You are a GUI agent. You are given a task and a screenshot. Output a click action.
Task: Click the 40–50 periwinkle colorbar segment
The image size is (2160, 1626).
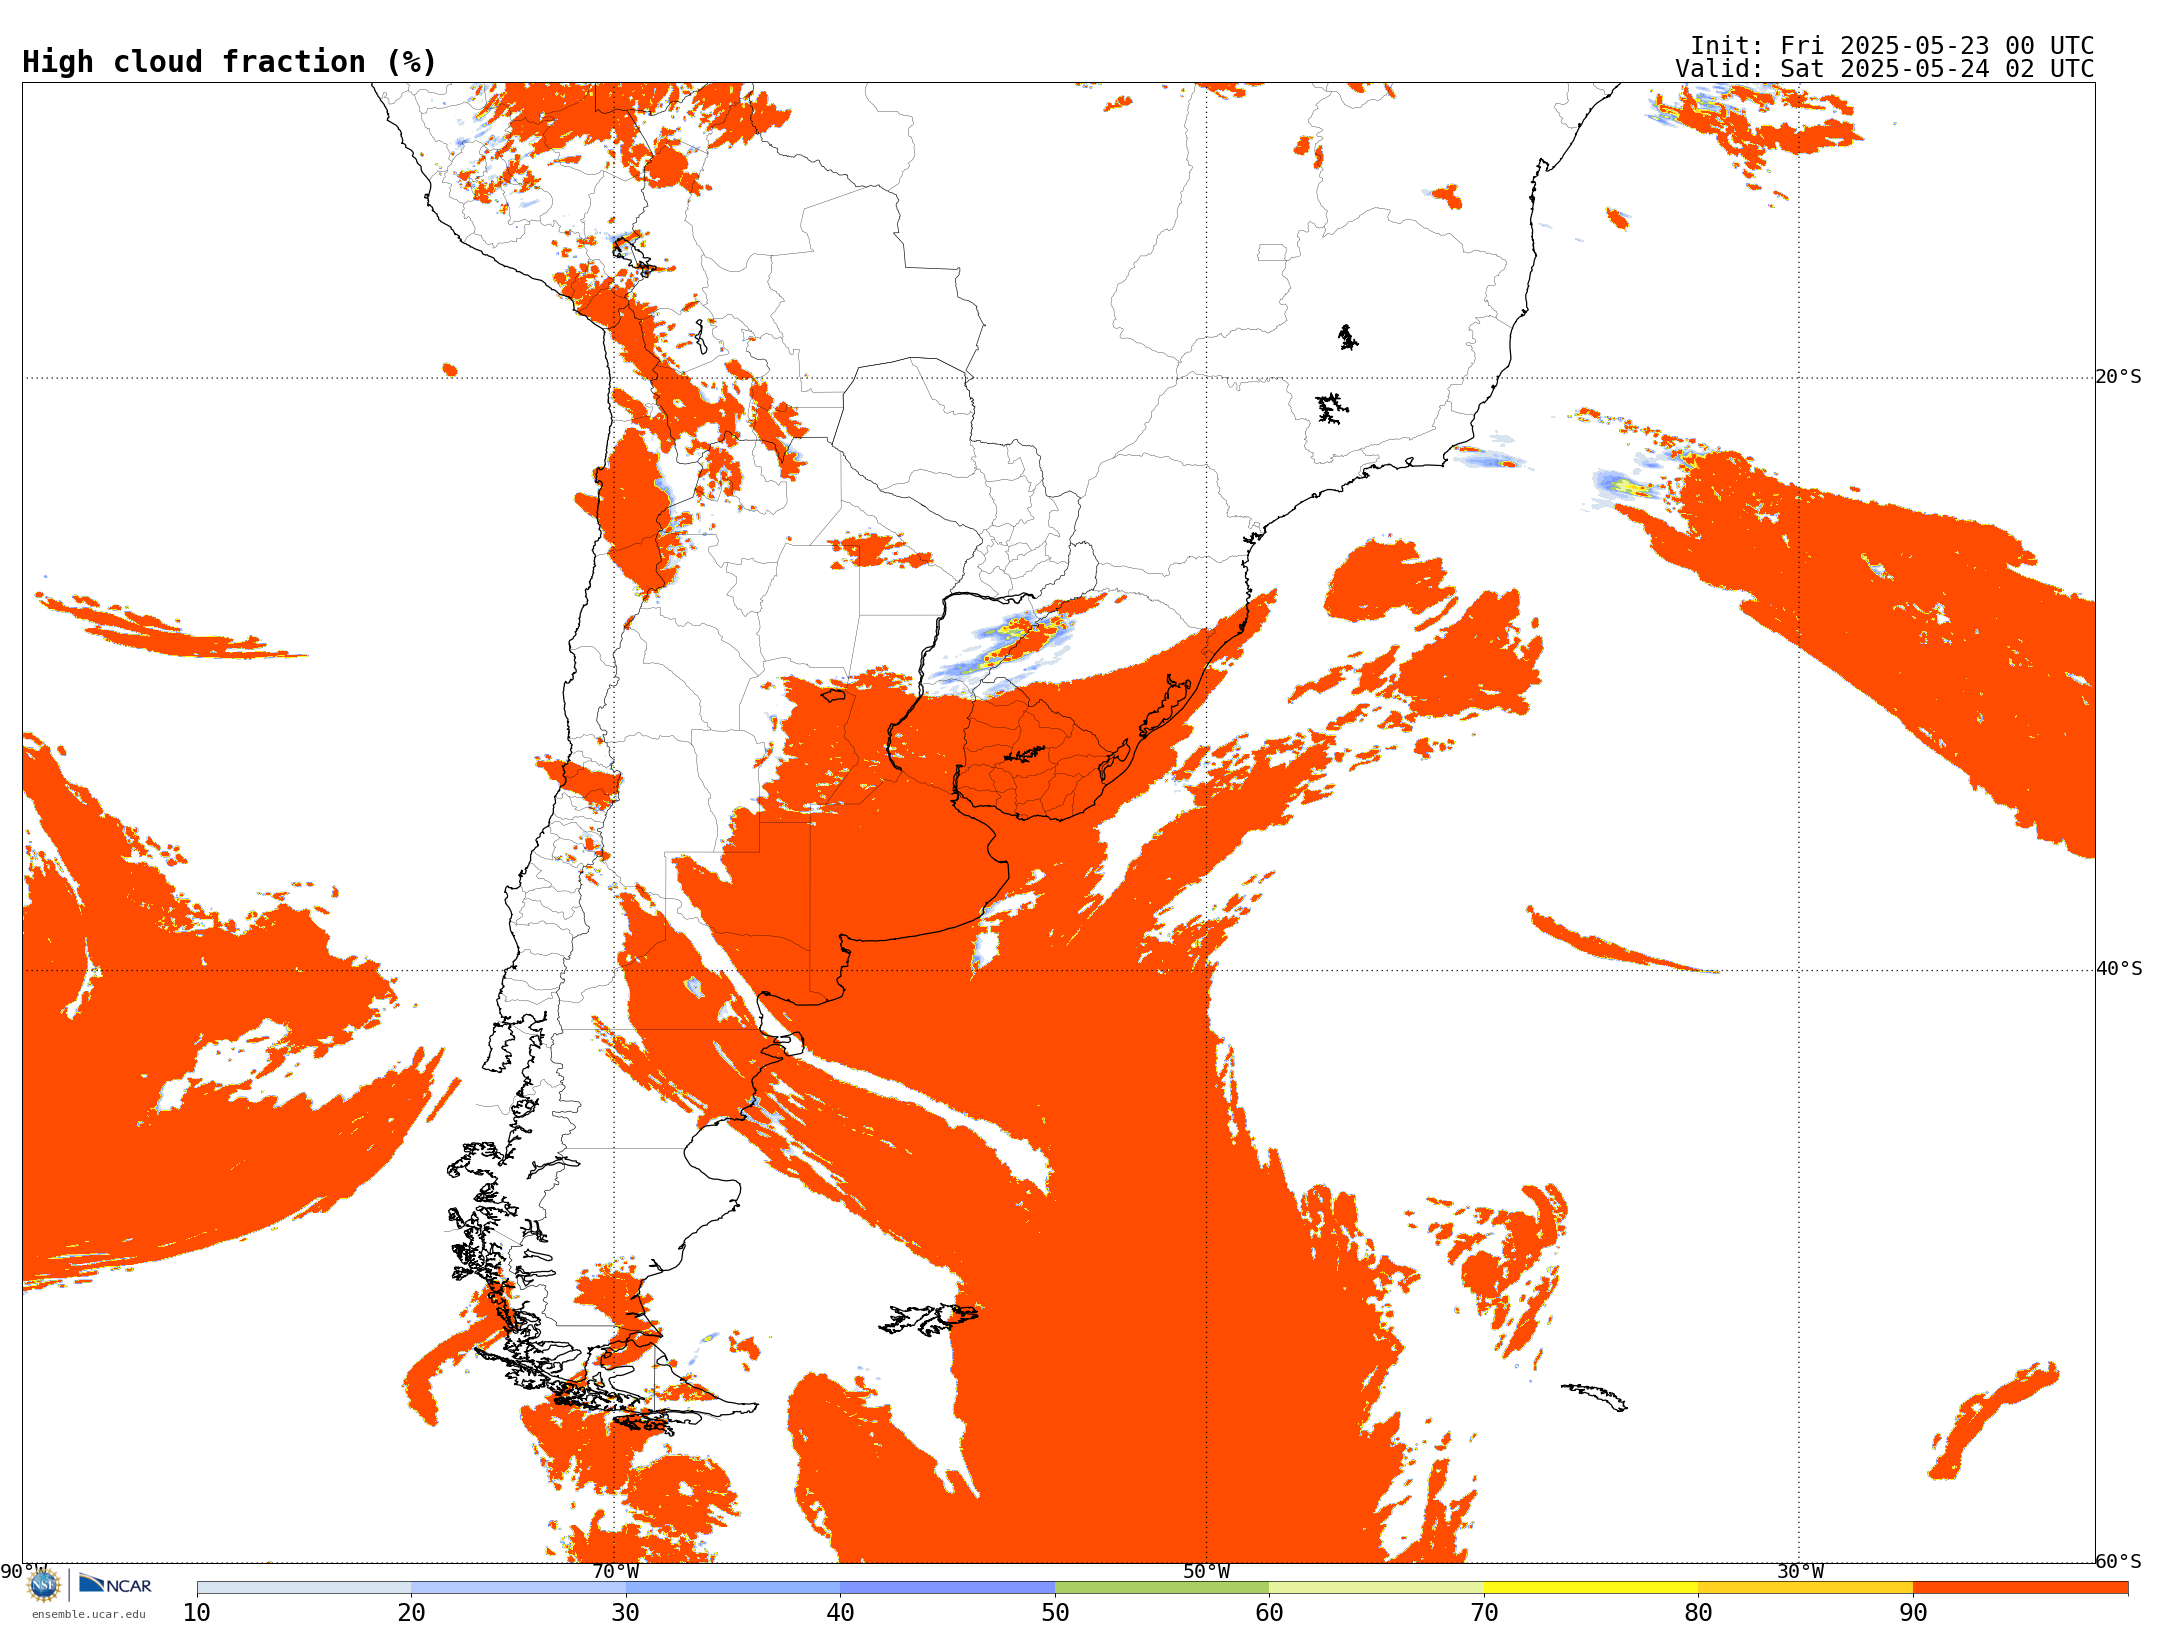click(x=948, y=1588)
